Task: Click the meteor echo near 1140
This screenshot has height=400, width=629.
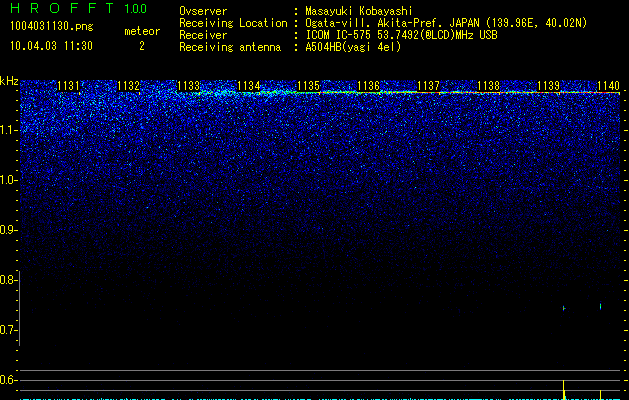Action: pos(601,307)
